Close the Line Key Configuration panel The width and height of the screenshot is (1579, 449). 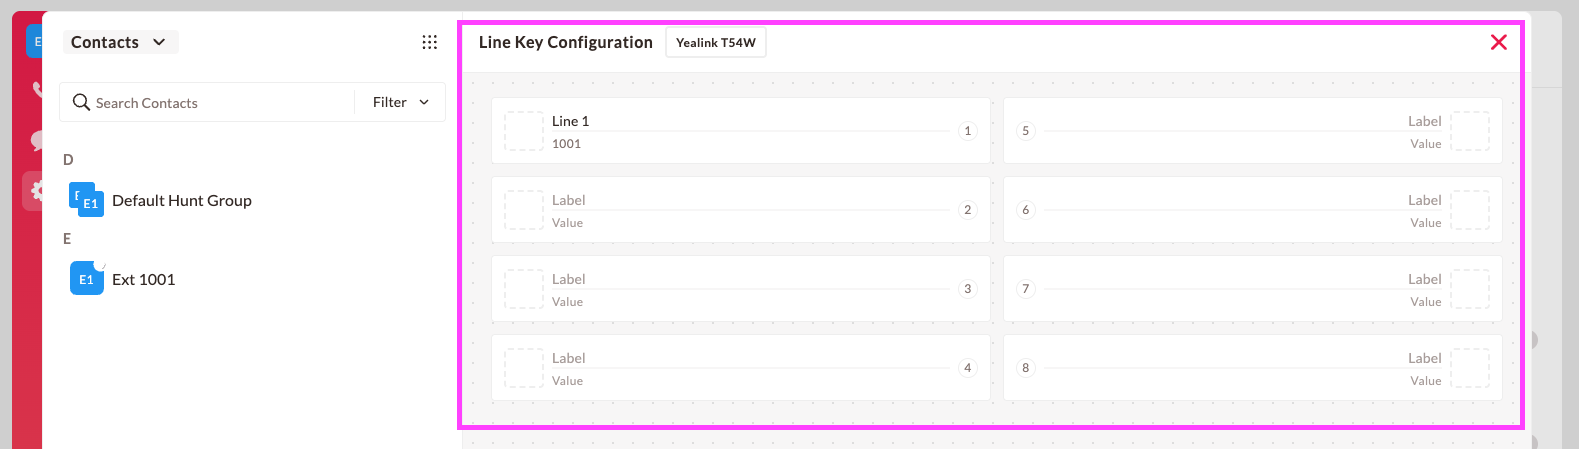tap(1498, 42)
